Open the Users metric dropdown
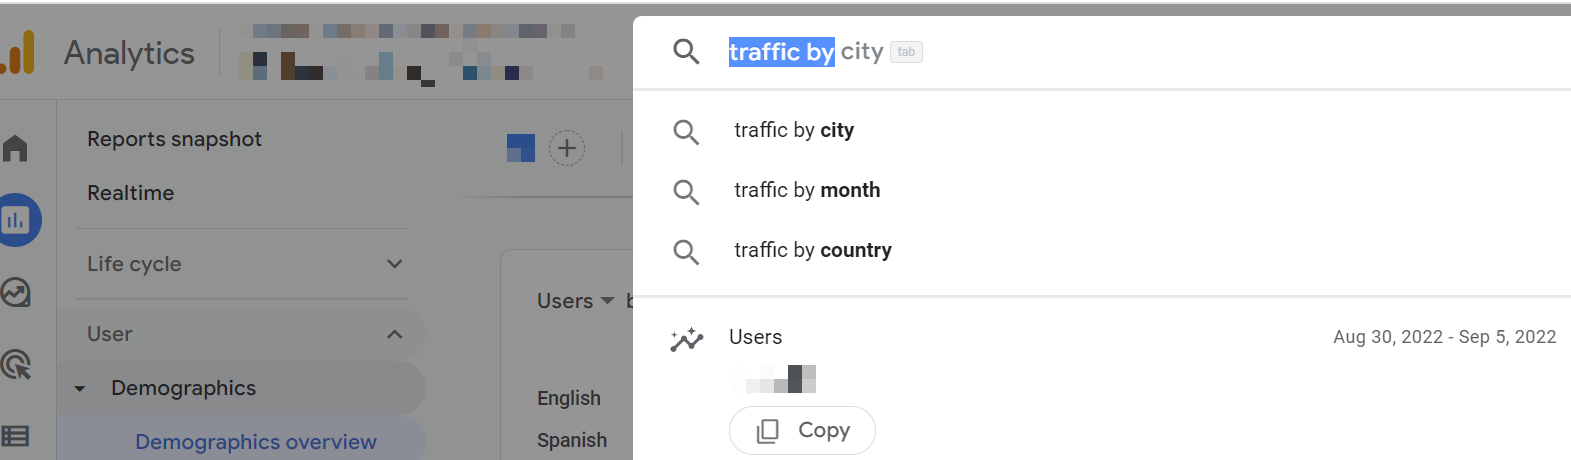 point(576,301)
